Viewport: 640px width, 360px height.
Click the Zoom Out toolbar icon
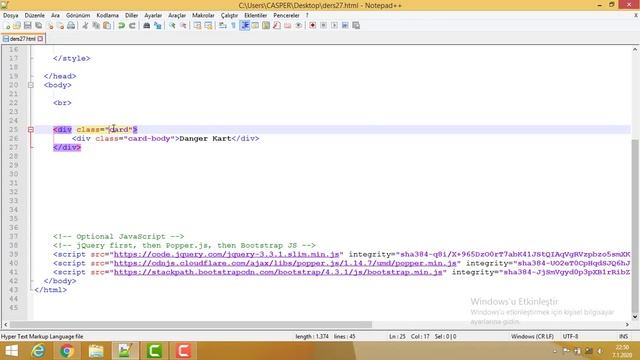(183, 25)
